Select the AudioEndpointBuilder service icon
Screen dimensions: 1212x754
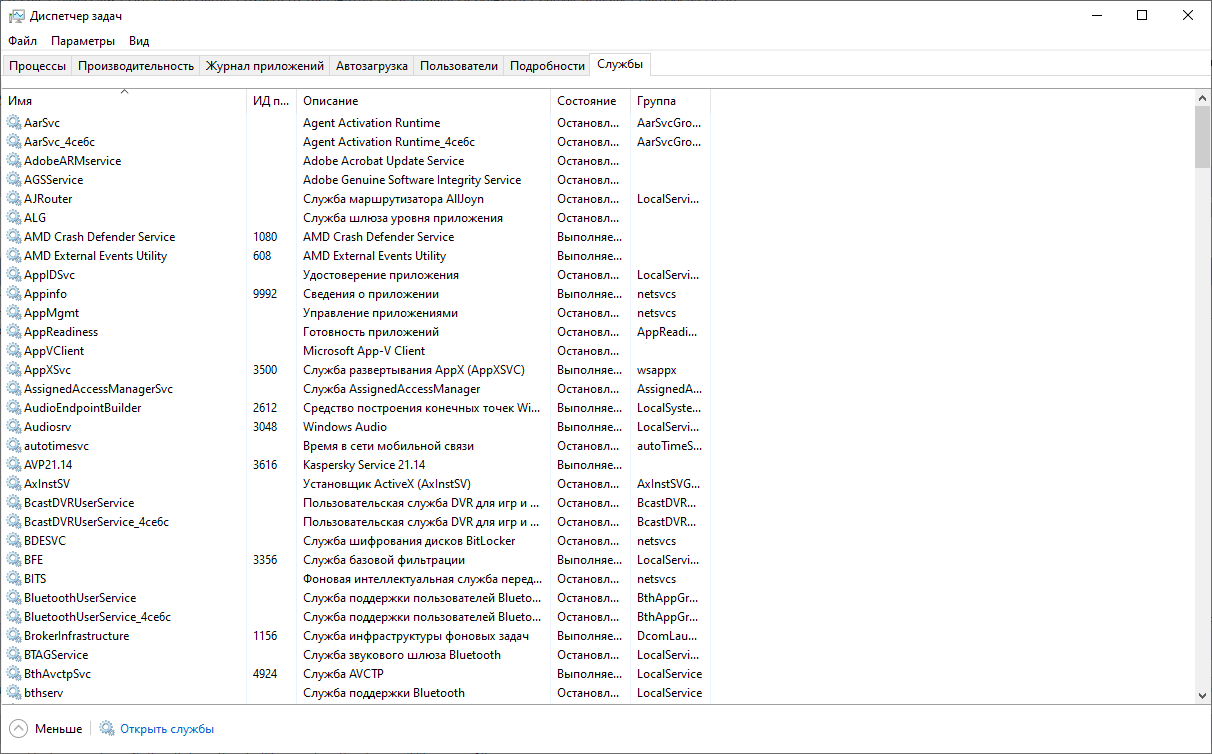click(x=14, y=408)
